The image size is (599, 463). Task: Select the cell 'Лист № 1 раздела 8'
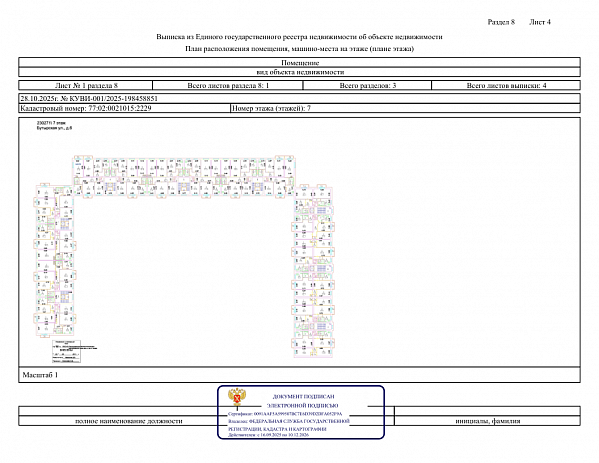[86, 85]
